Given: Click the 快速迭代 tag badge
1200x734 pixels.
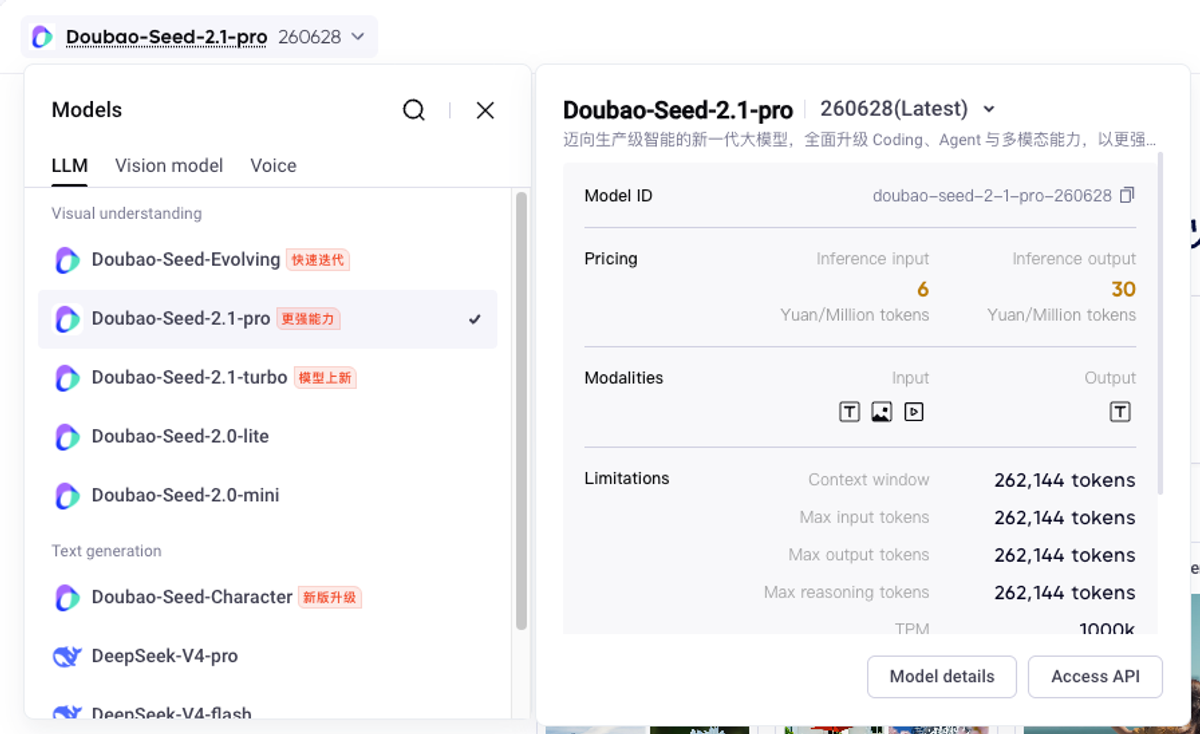Looking at the screenshot, I should point(318,260).
